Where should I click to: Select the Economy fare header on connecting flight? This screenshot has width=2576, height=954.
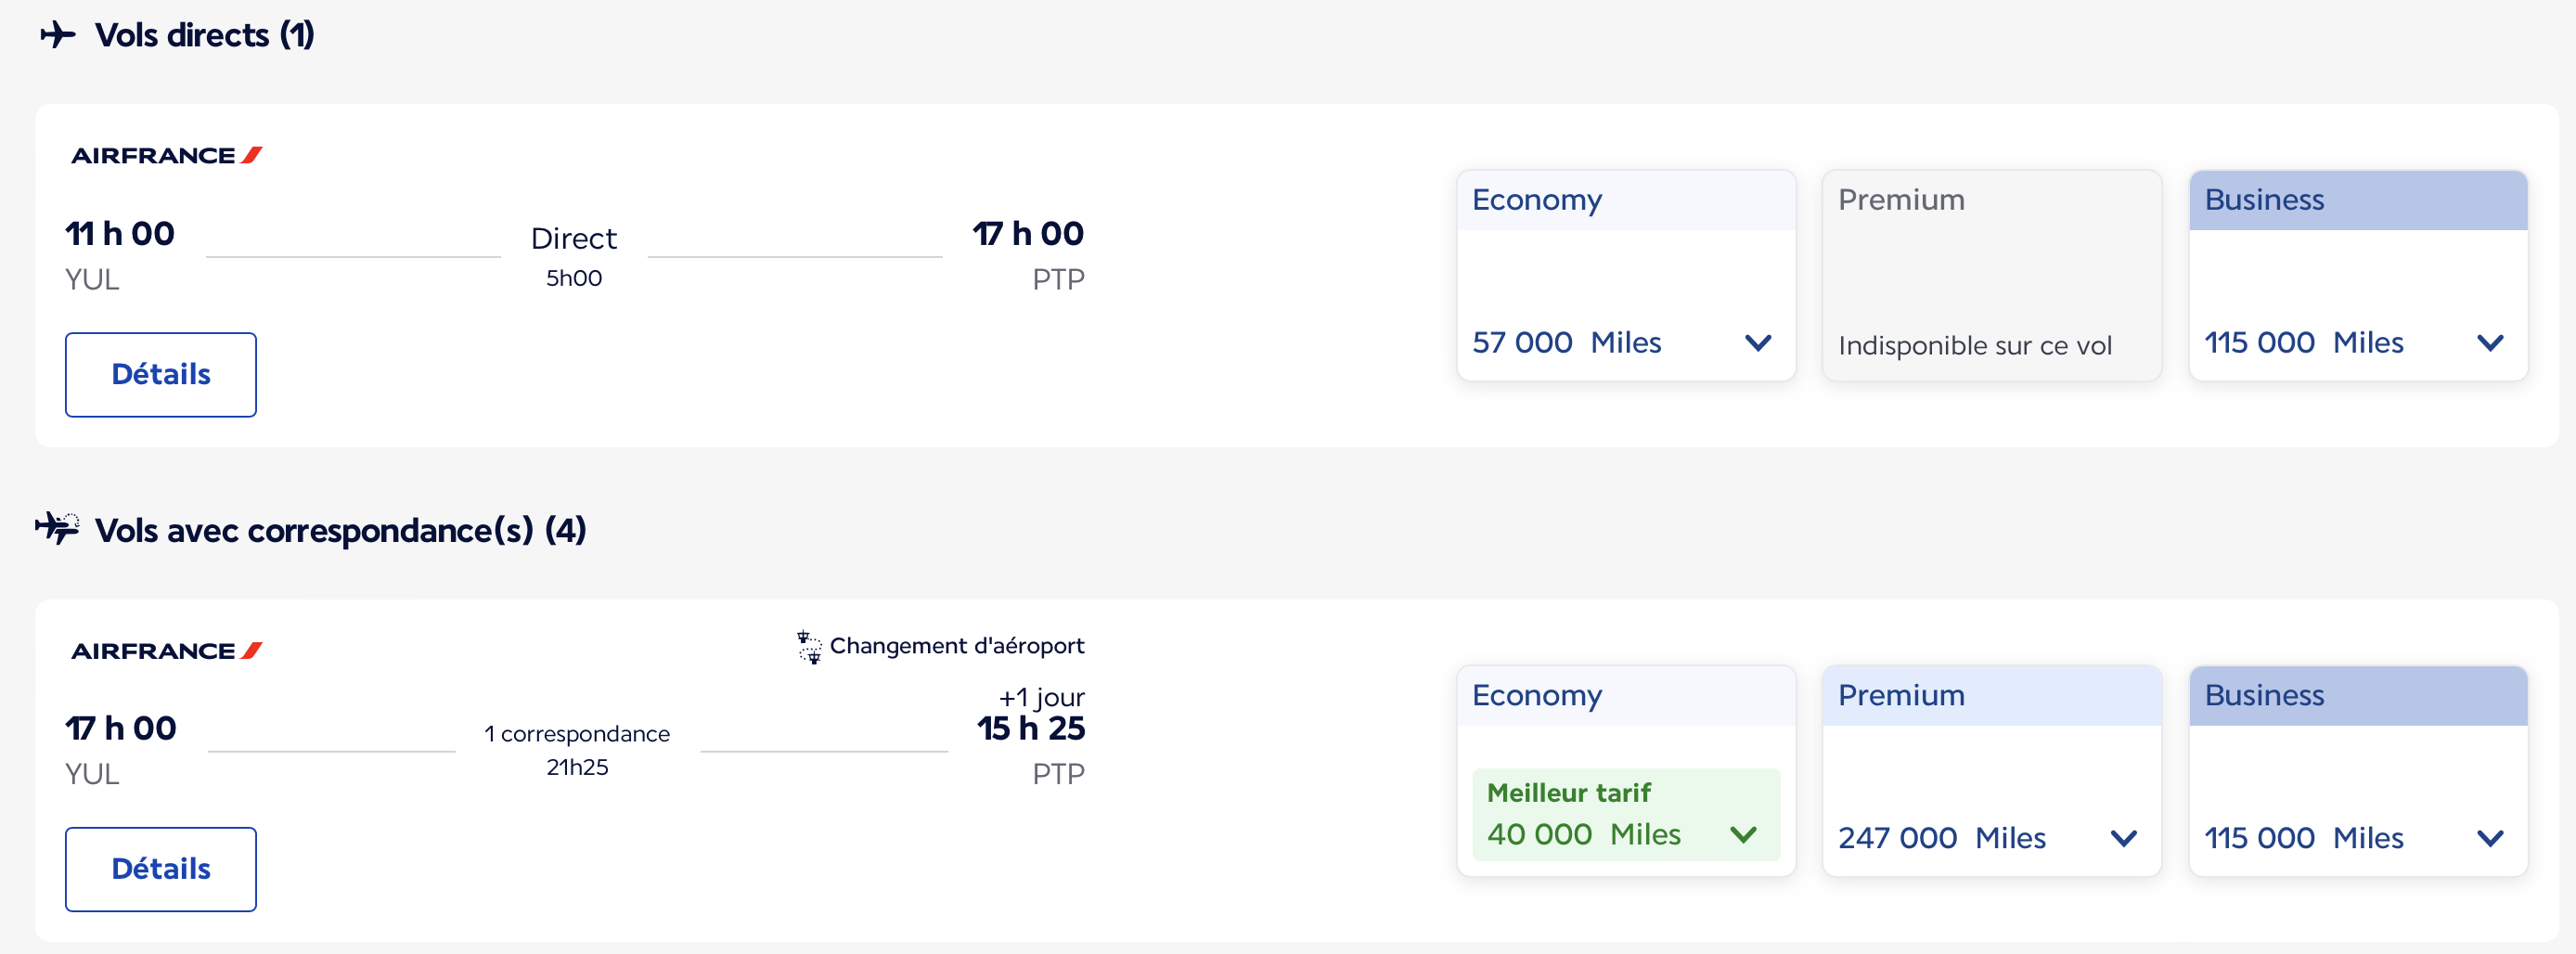(1626, 696)
